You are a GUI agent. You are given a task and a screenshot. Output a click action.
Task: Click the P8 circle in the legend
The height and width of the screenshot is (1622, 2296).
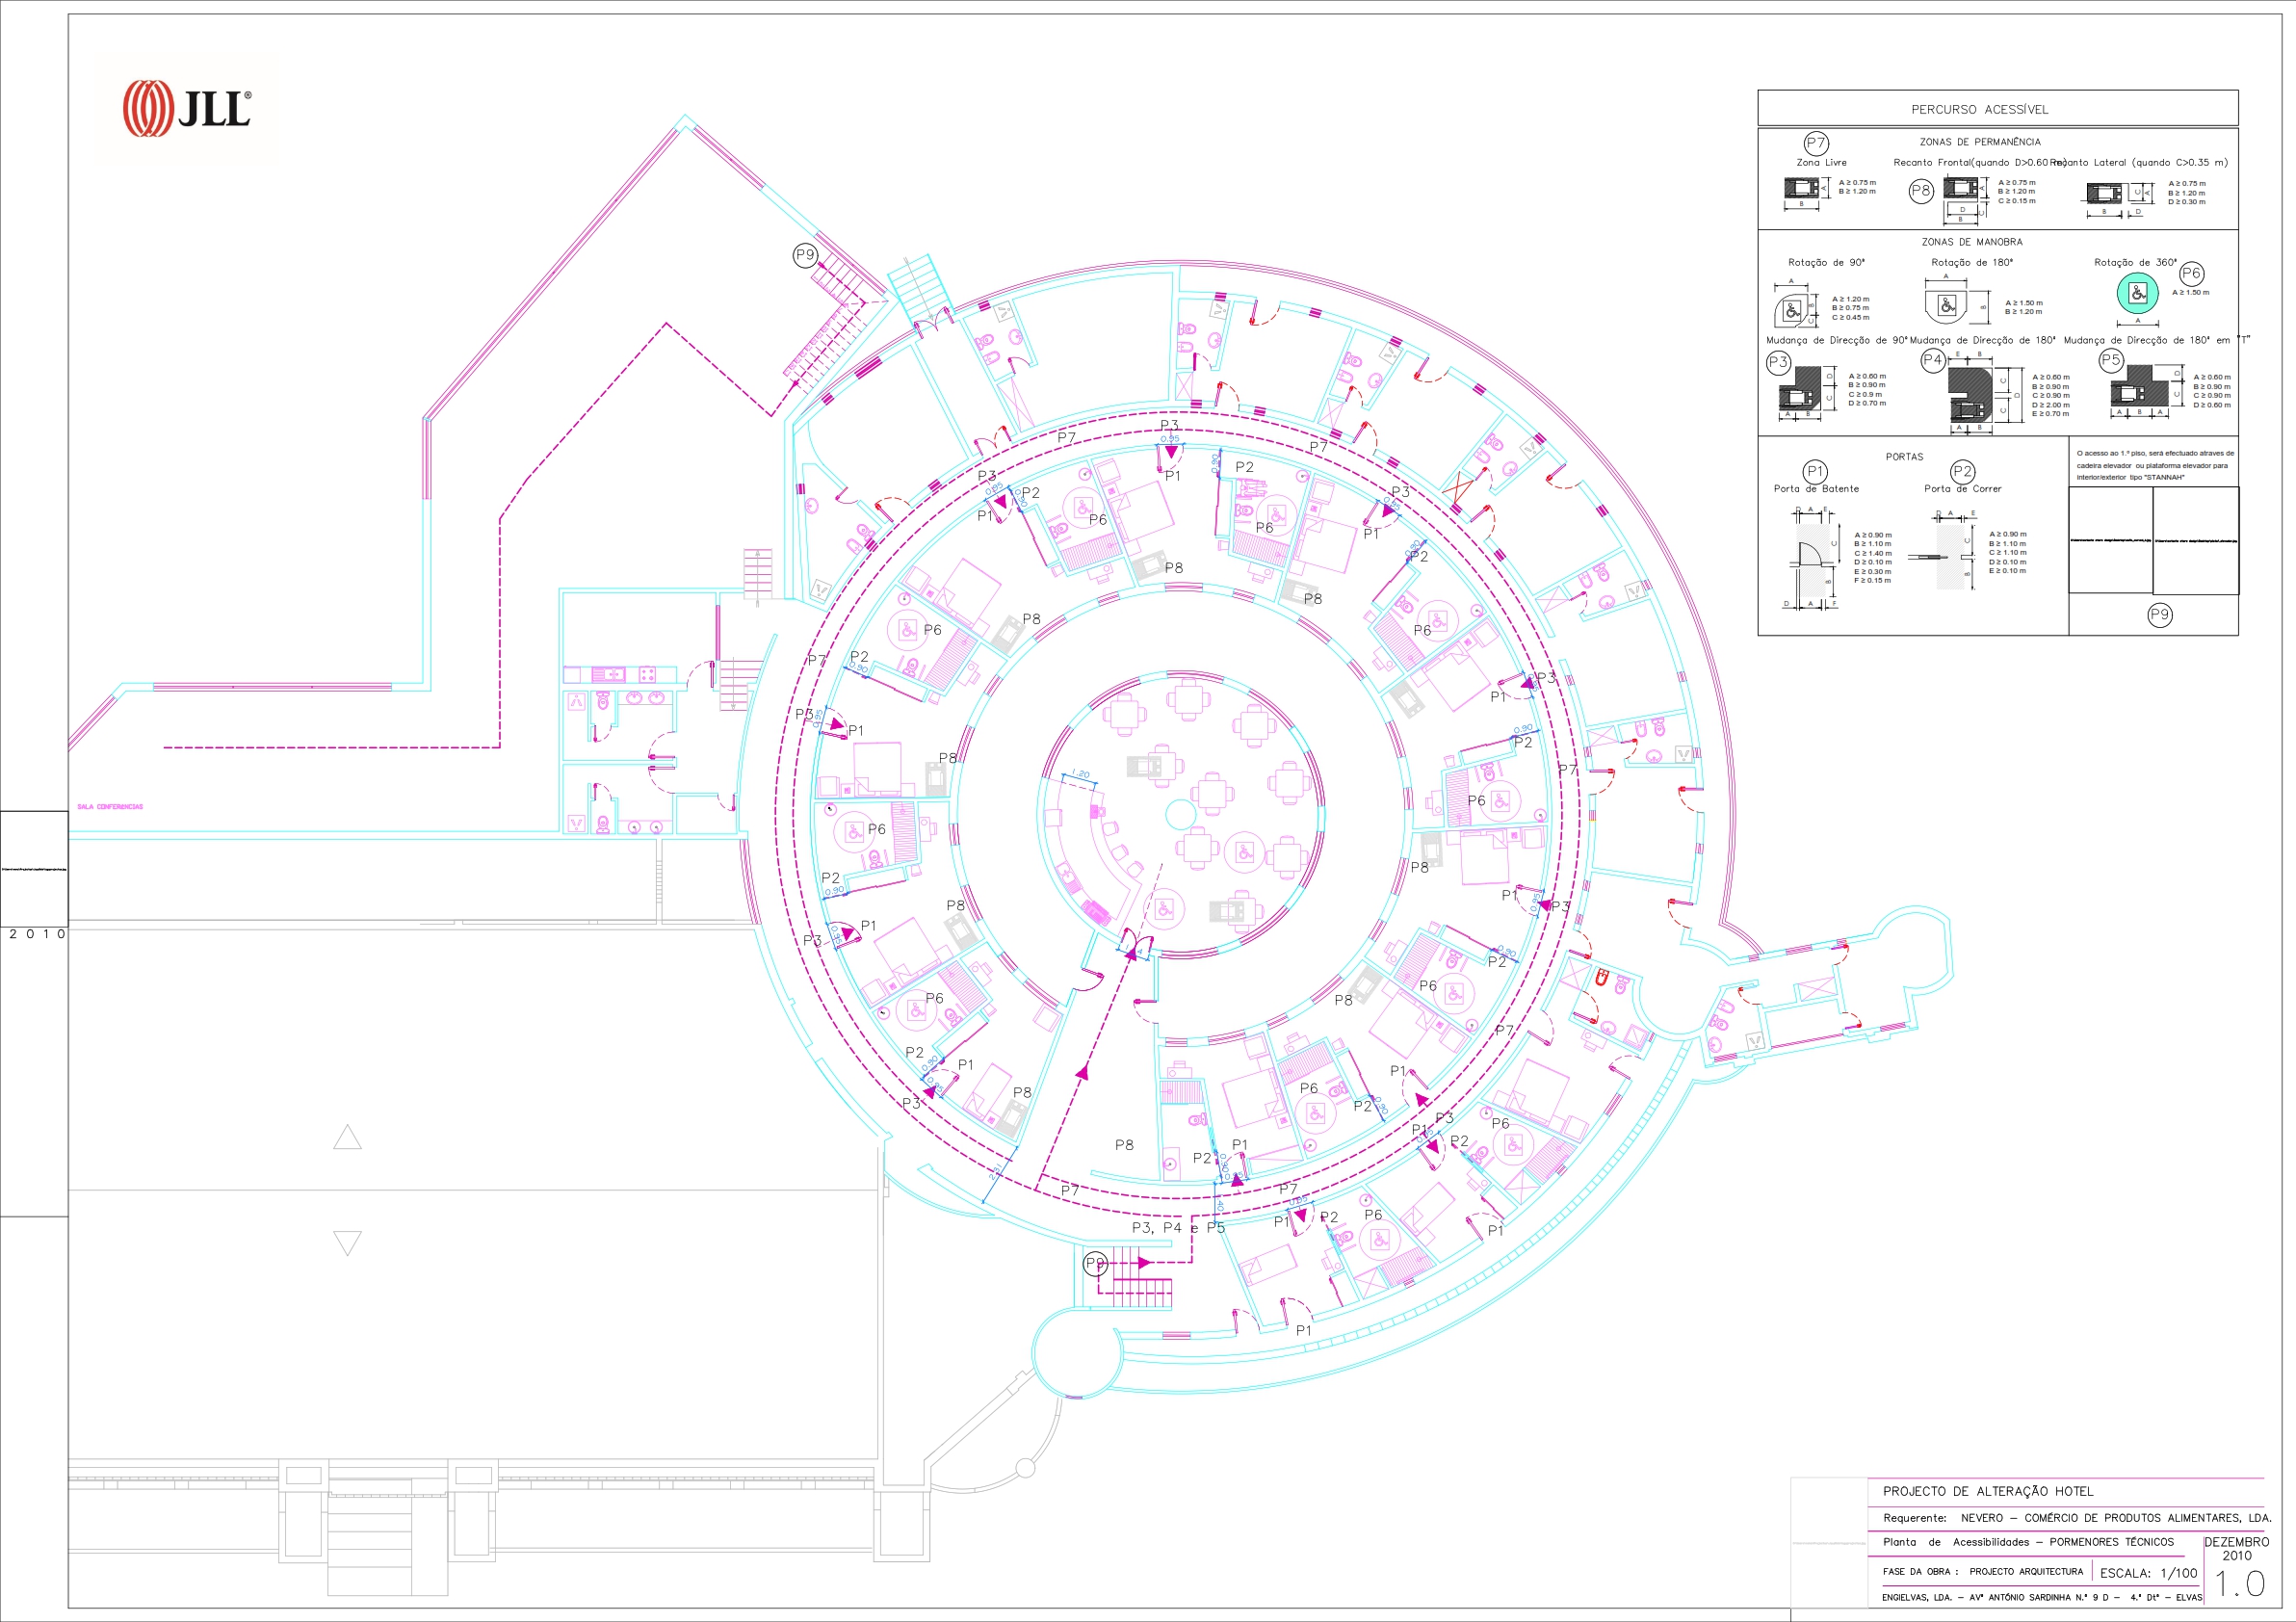click(x=1921, y=191)
